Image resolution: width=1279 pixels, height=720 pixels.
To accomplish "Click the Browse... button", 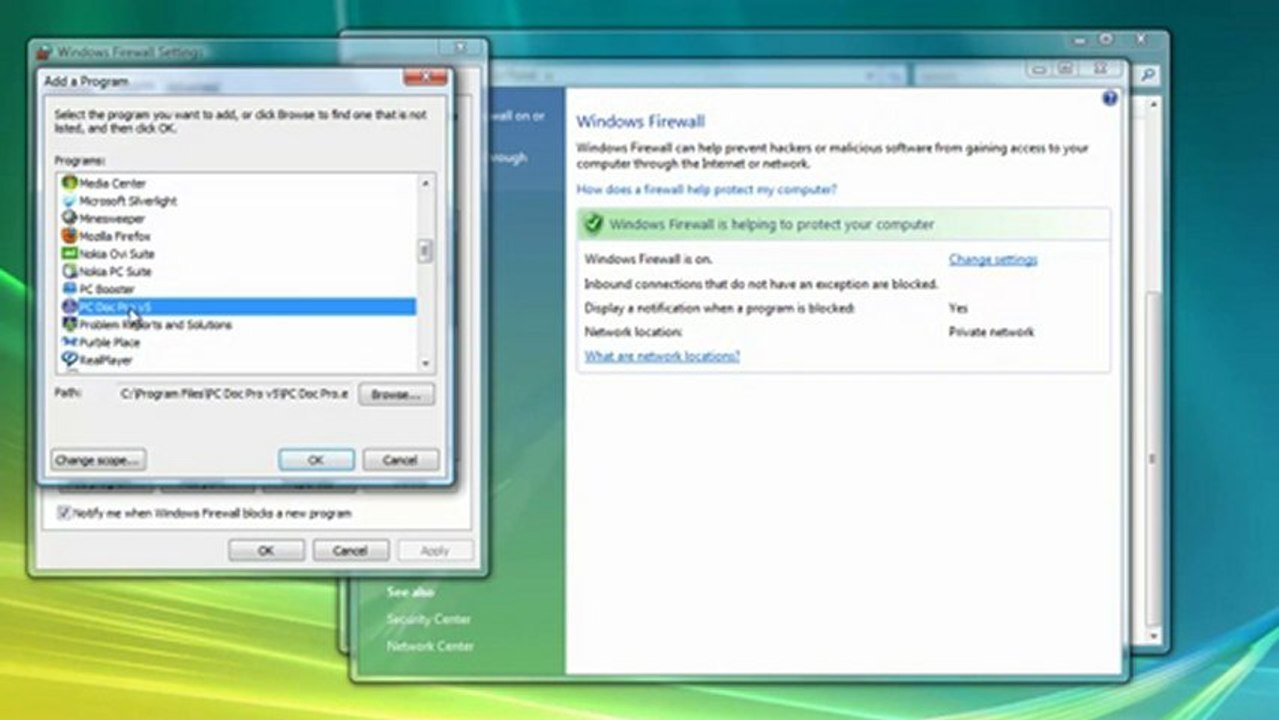I will [x=396, y=394].
